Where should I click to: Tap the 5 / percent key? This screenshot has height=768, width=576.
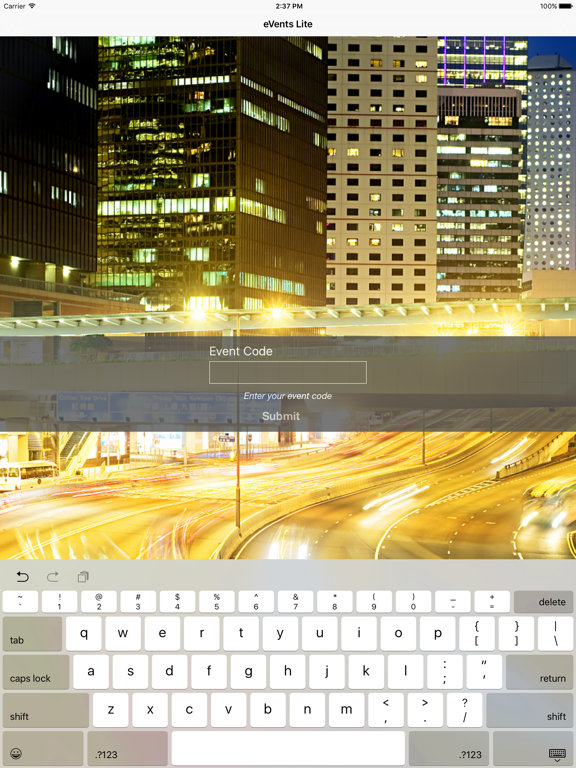217,601
